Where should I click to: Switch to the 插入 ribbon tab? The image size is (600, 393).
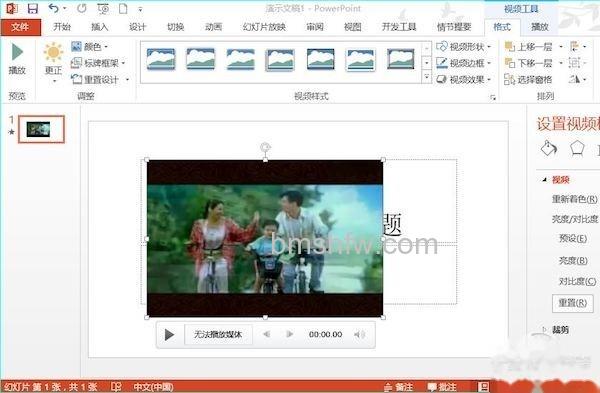pyautogui.click(x=99, y=27)
